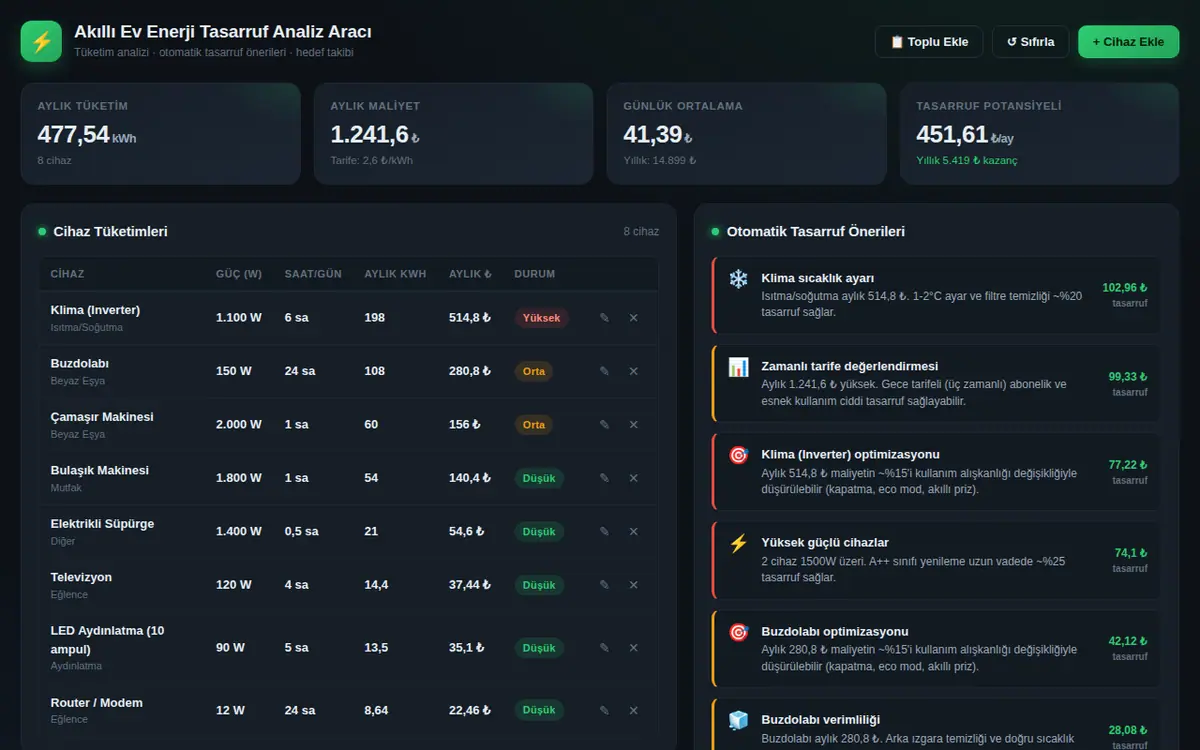The height and width of the screenshot is (750, 1200).
Task: Click the Yıllık 5.419 ₺ kazanç text
Action: point(967,160)
